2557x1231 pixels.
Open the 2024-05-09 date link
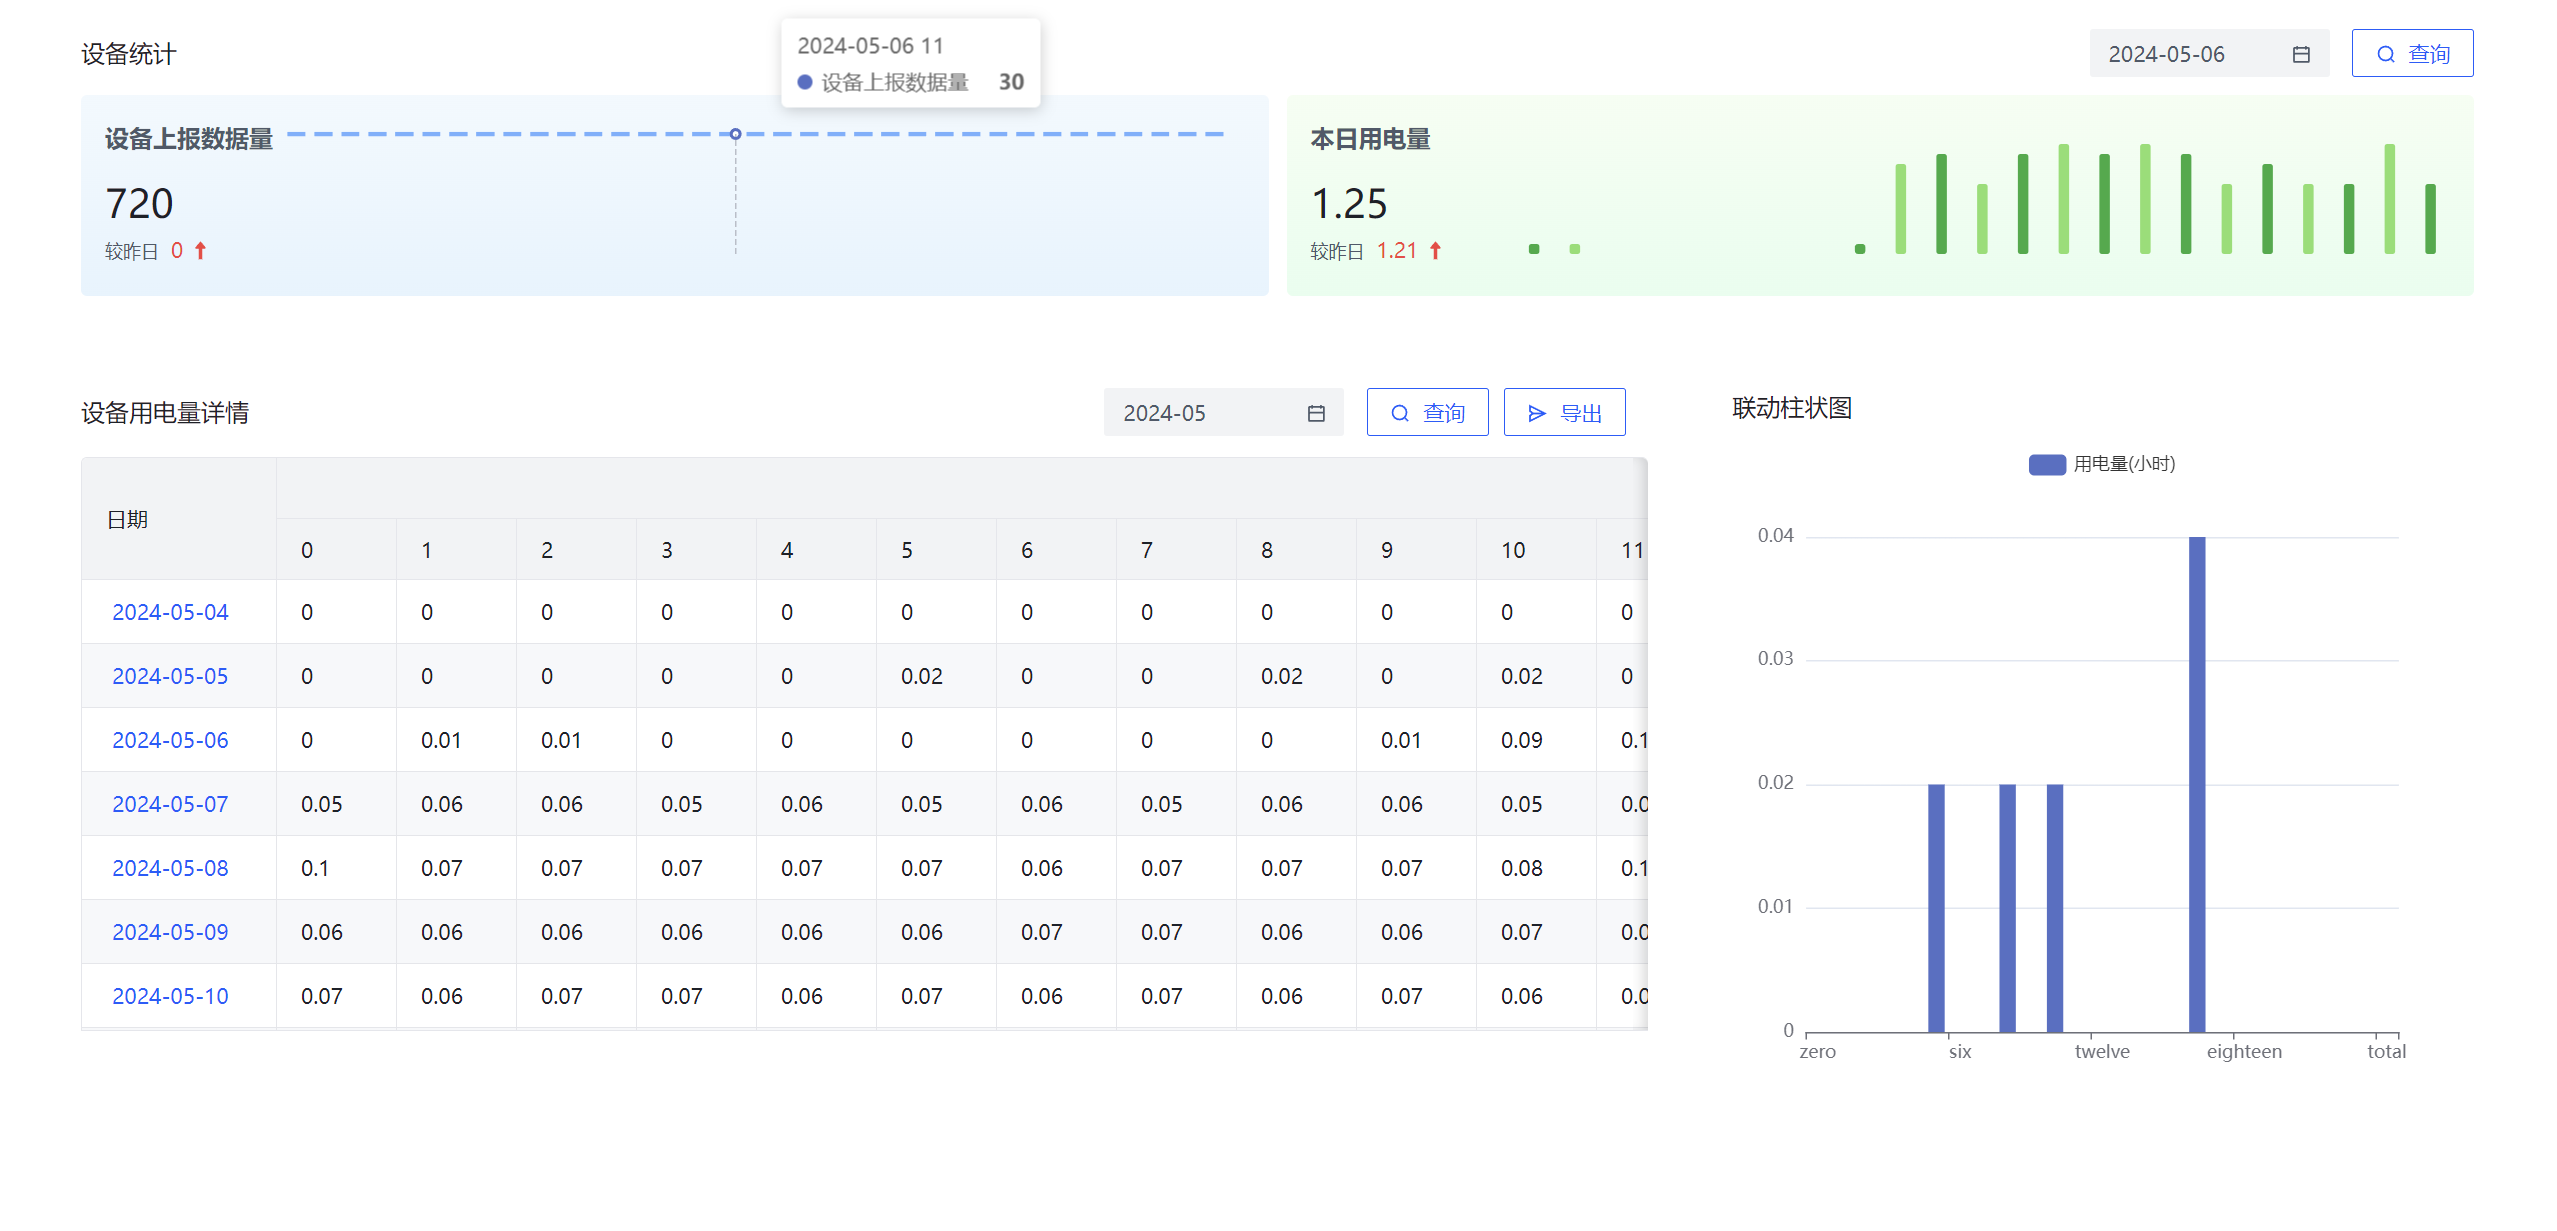(x=170, y=932)
